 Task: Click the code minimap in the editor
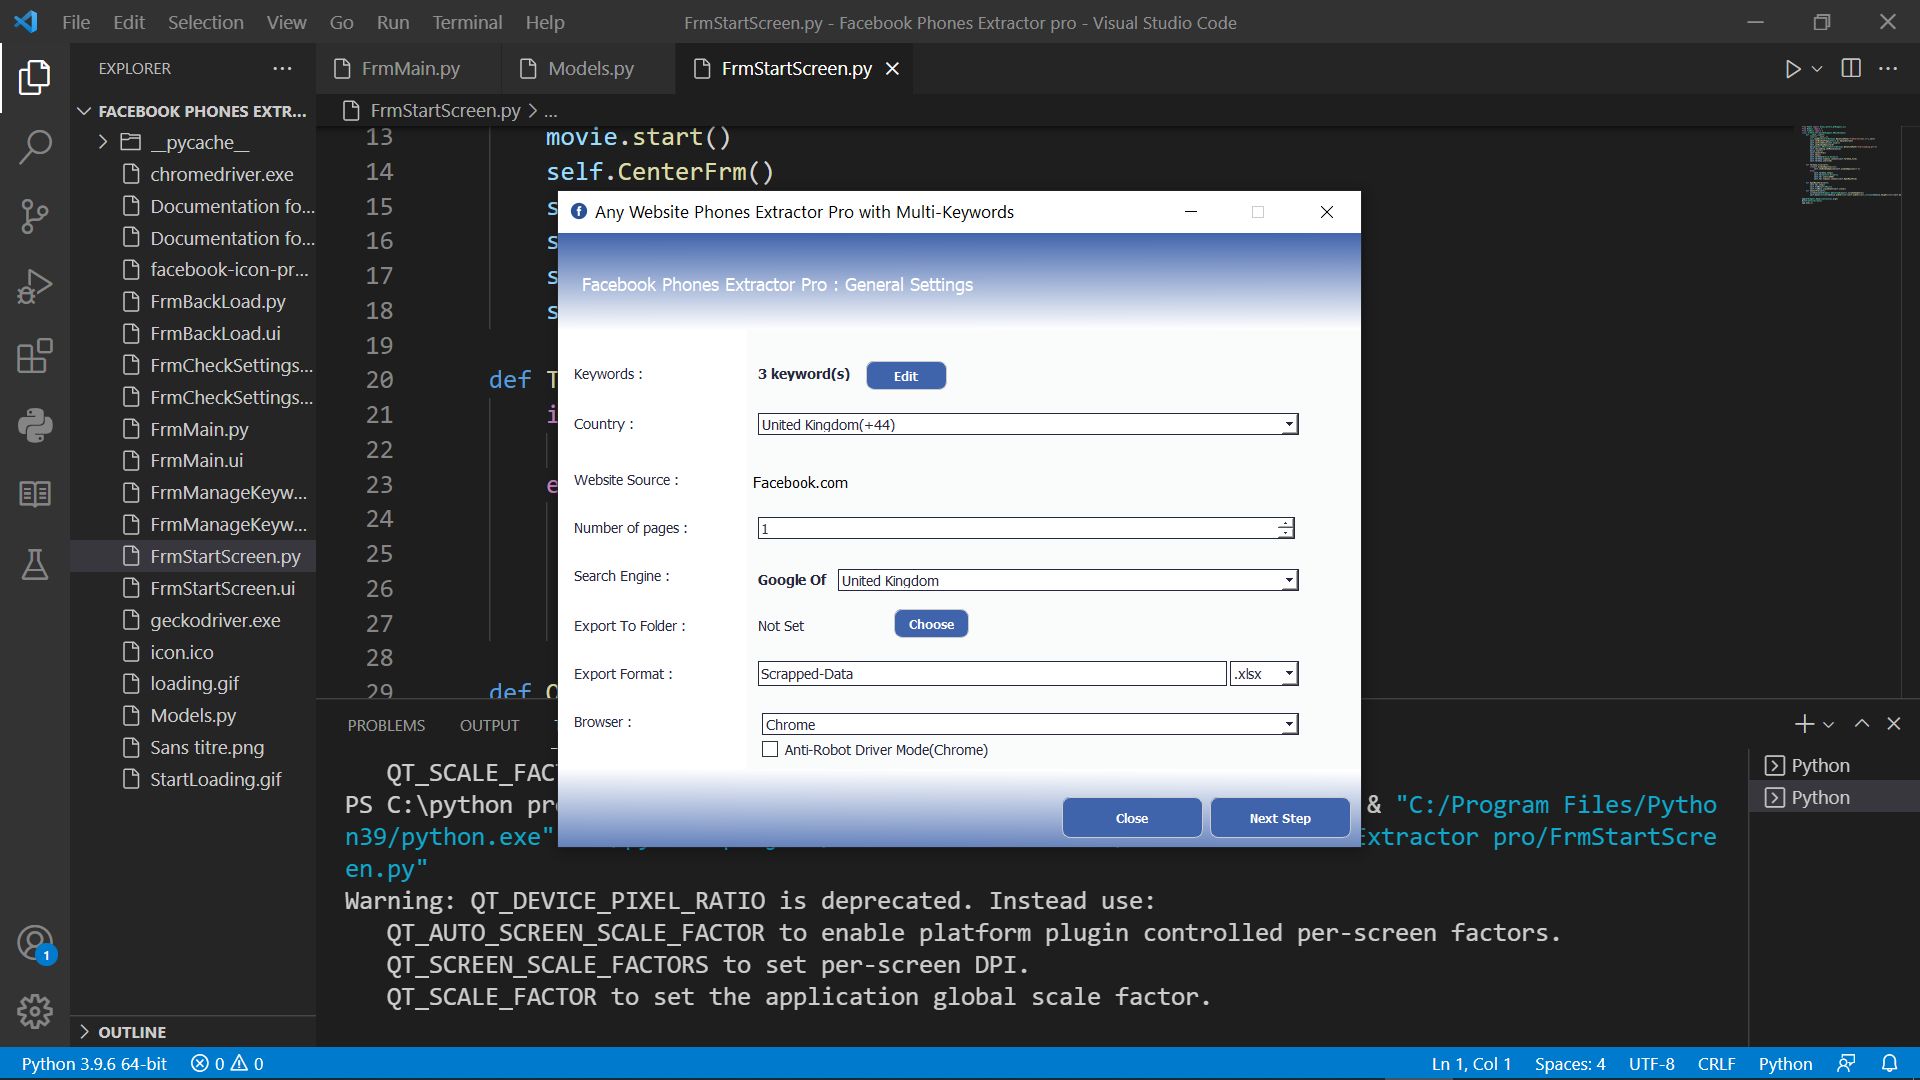point(1851,165)
